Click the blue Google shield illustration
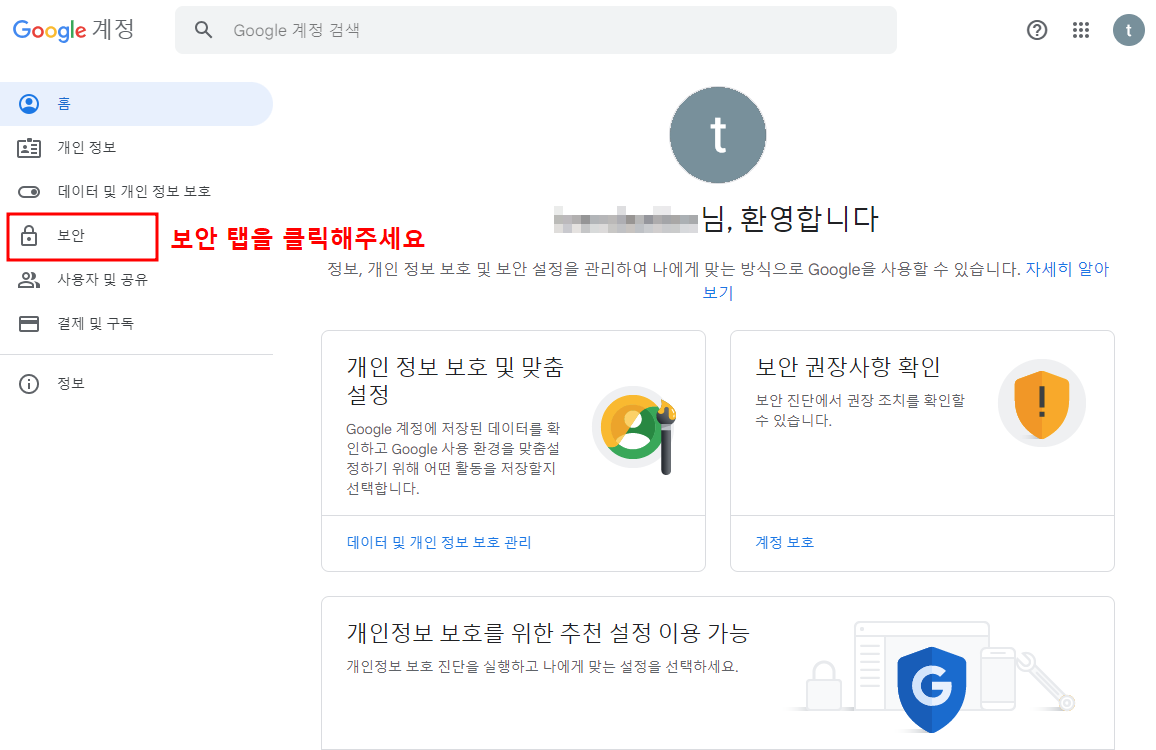This screenshot has width=1156, height=750. [x=931, y=690]
